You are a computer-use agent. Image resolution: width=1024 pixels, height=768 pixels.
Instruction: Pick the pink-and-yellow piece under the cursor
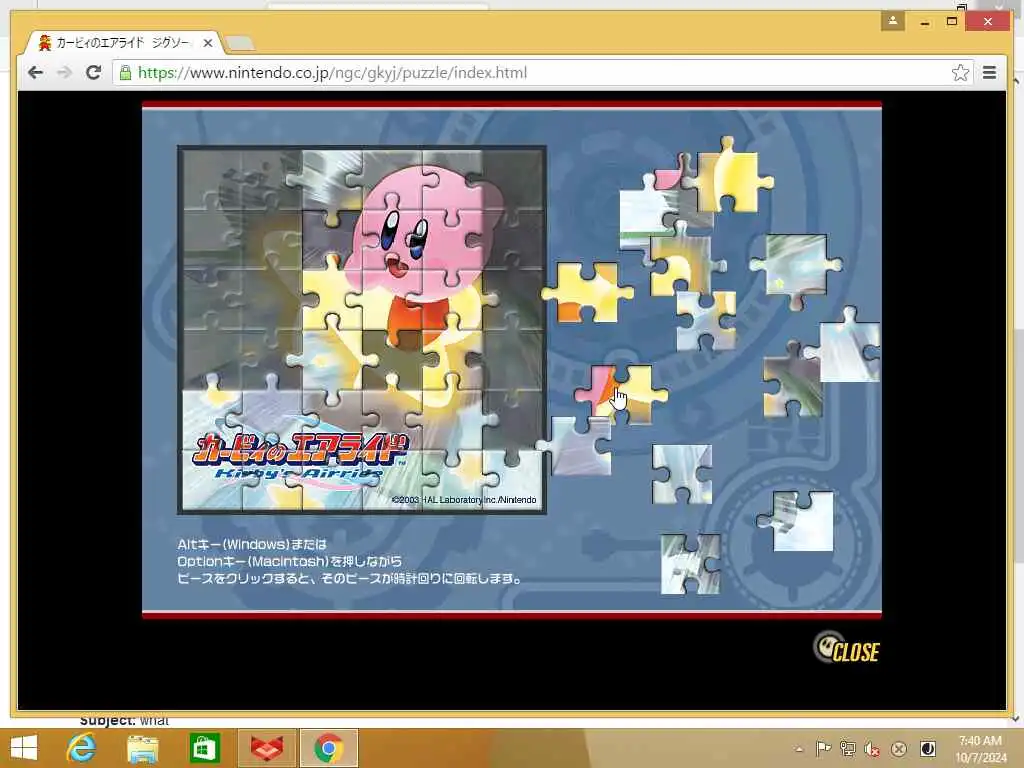(620, 394)
